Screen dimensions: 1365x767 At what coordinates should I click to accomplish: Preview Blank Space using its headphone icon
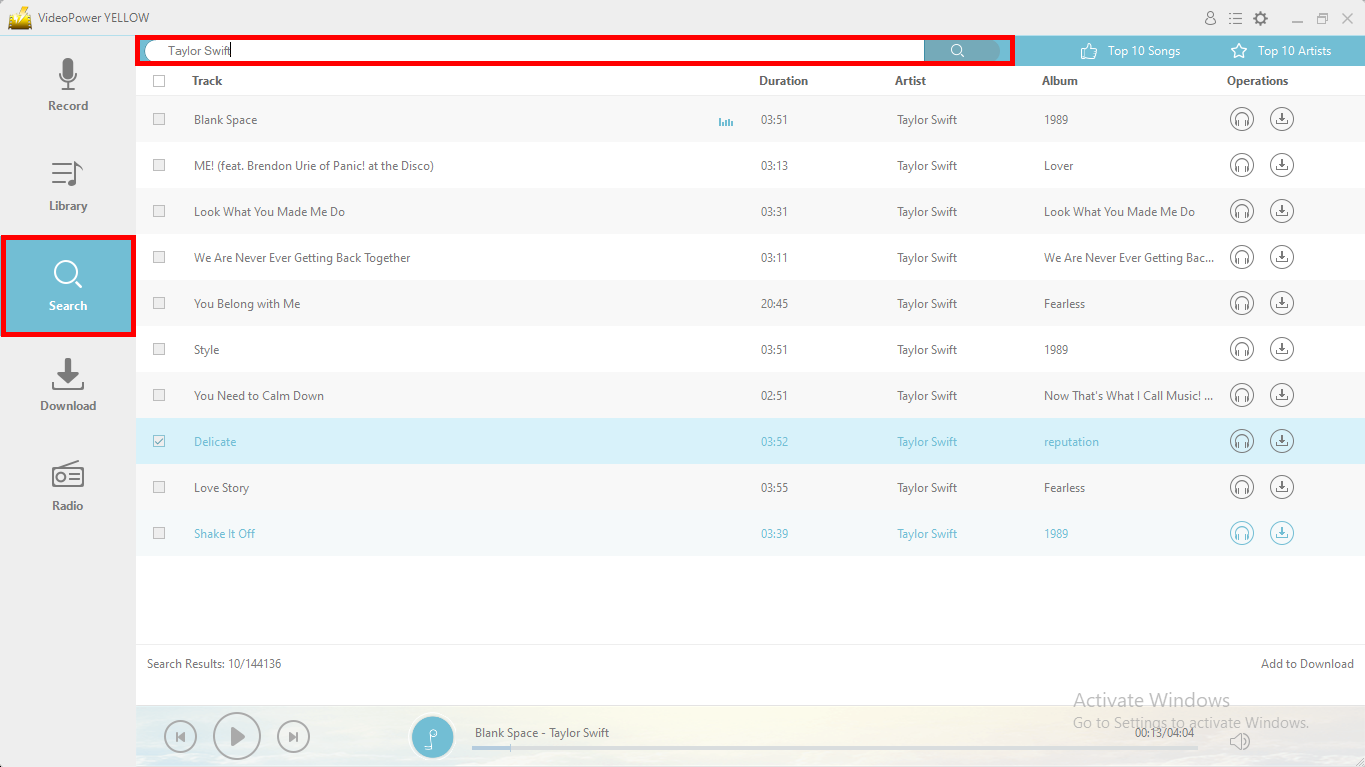1241,119
